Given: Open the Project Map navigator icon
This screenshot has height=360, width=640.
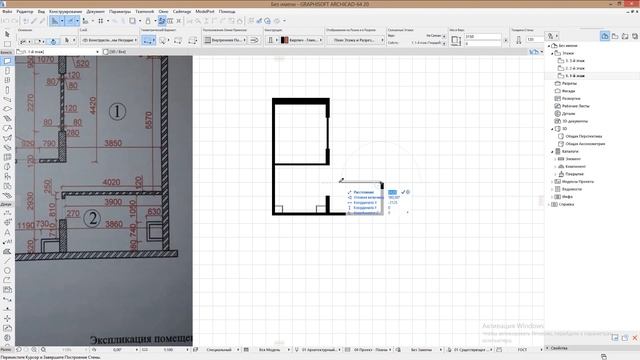Looking at the screenshot, I should point(605,36).
